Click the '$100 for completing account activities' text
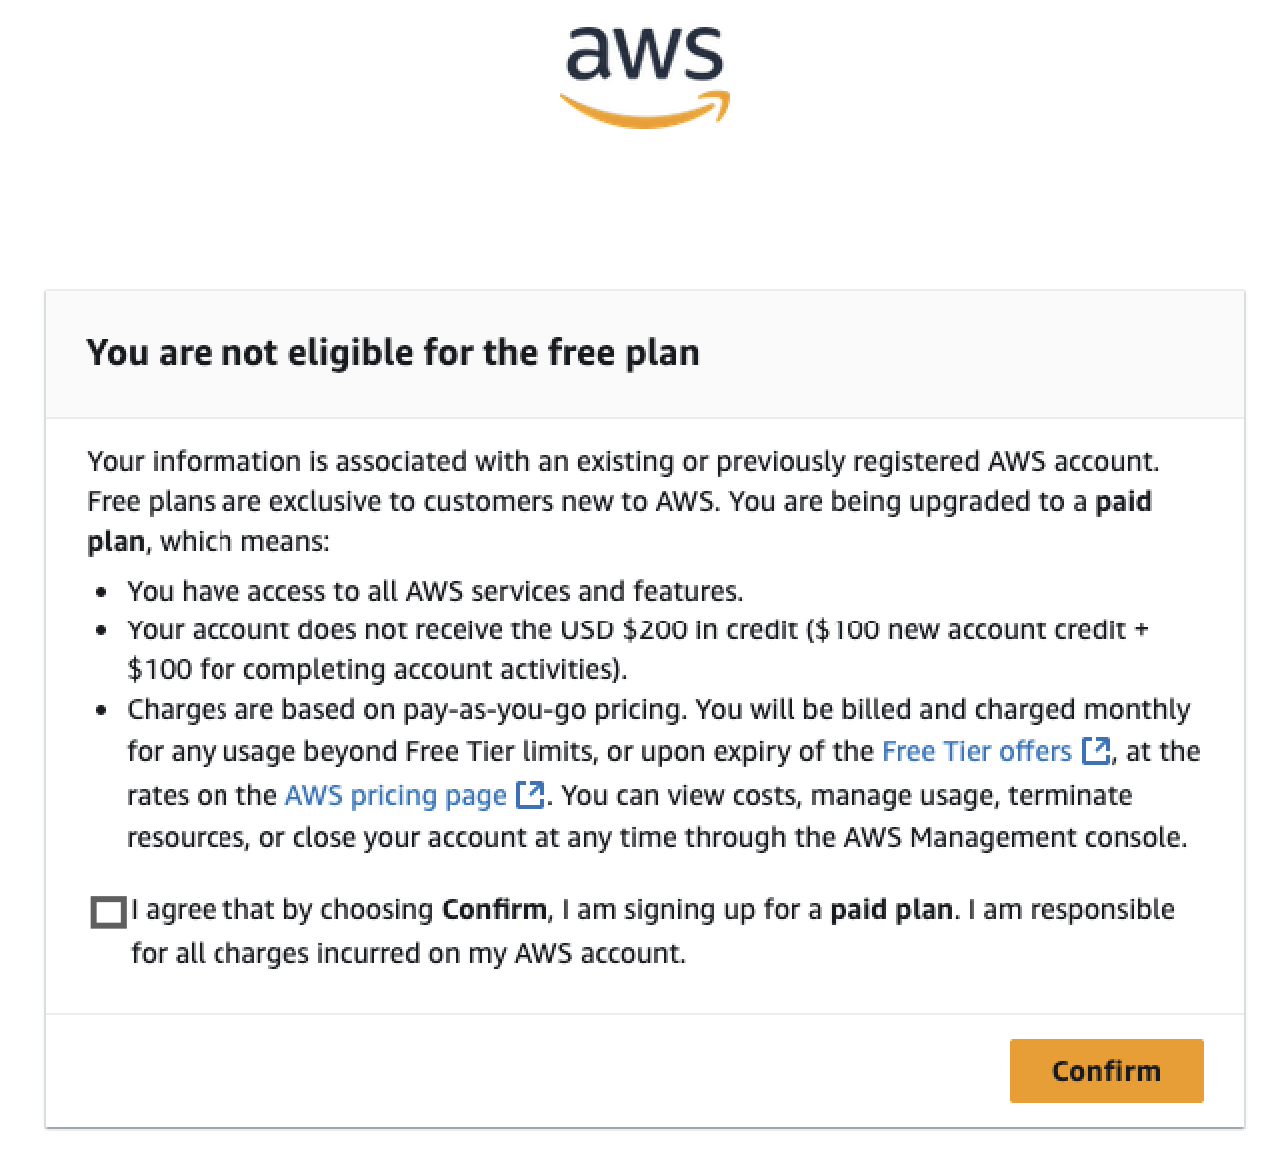 coord(376,669)
